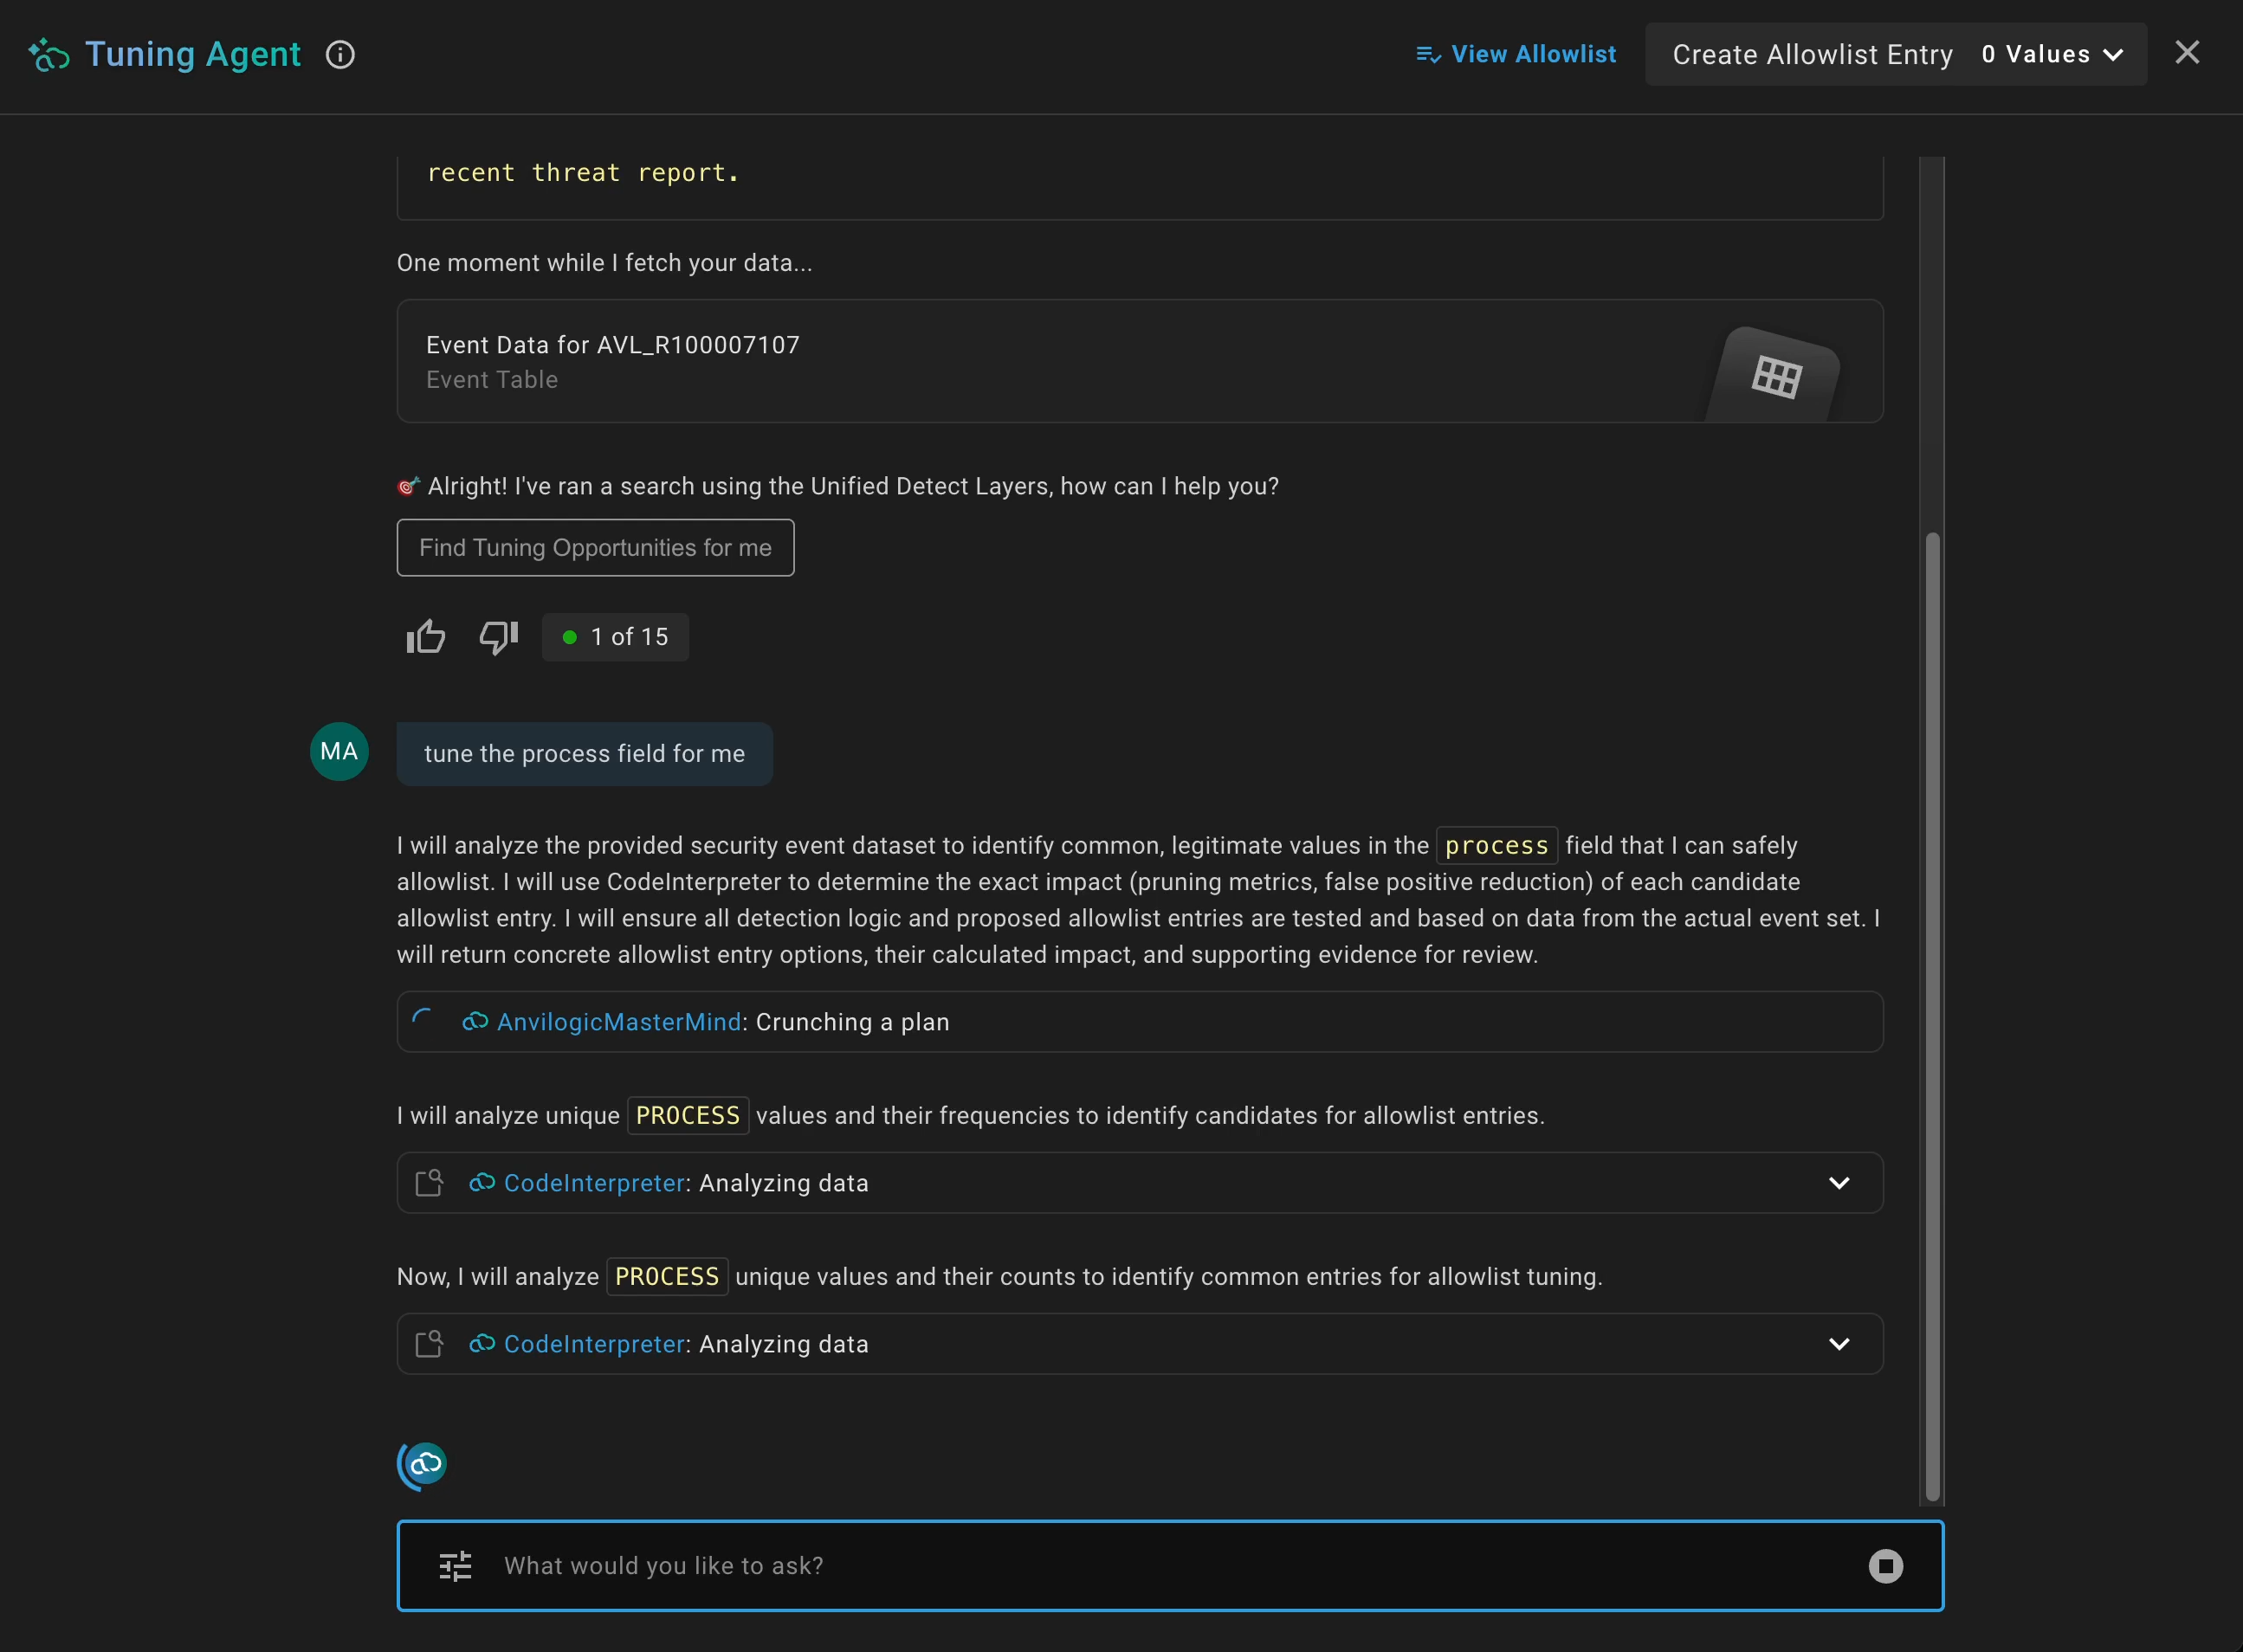
Task: Click the Tuning Agent logo icon
Action: point(48,55)
